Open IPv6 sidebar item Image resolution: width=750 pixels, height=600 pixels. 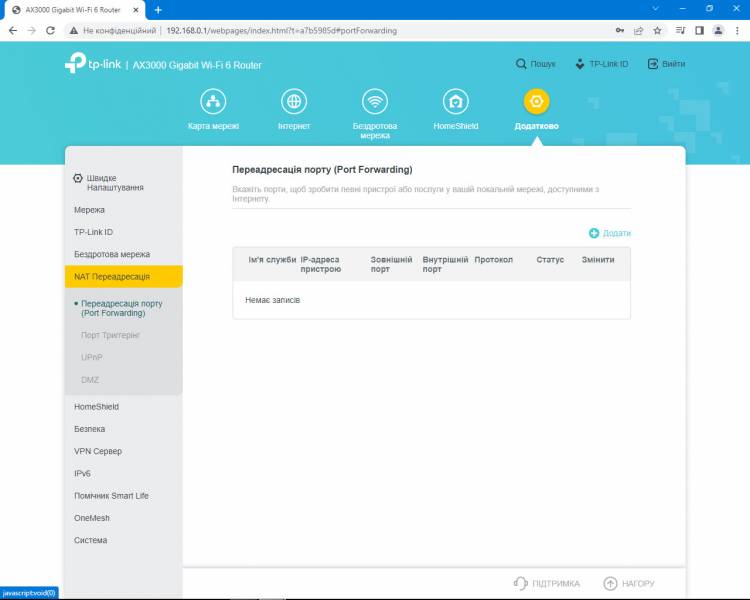[x=82, y=473]
